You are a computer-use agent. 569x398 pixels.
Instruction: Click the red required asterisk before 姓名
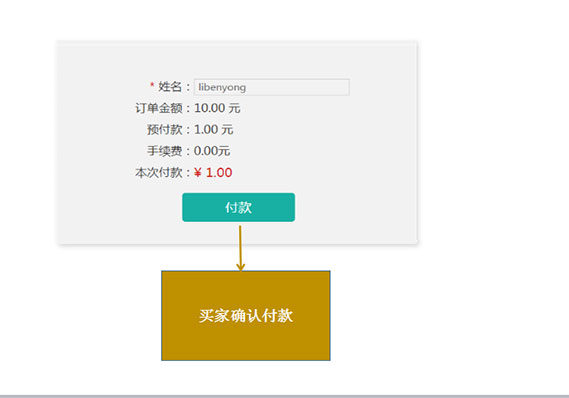pos(152,86)
